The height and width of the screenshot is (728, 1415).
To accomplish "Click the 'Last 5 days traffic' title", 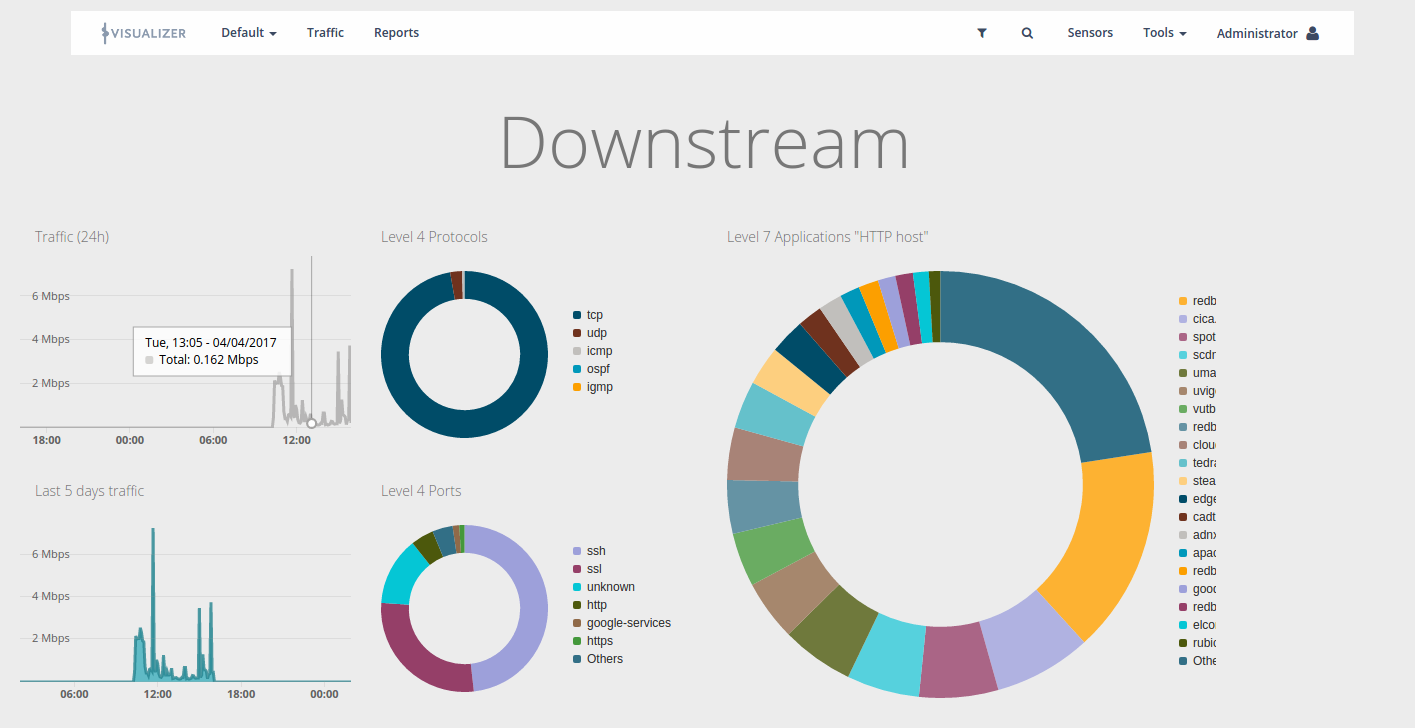I will click(x=89, y=491).
